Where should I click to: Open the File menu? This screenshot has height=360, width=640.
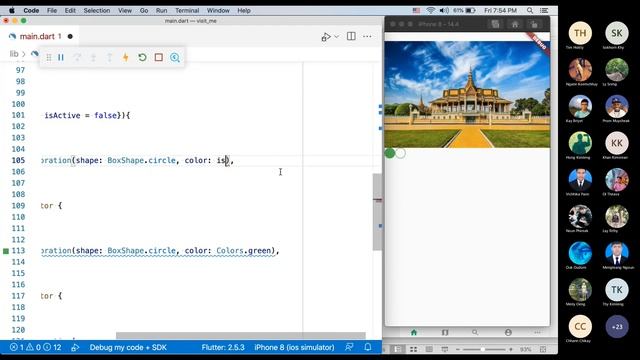tap(52, 11)
